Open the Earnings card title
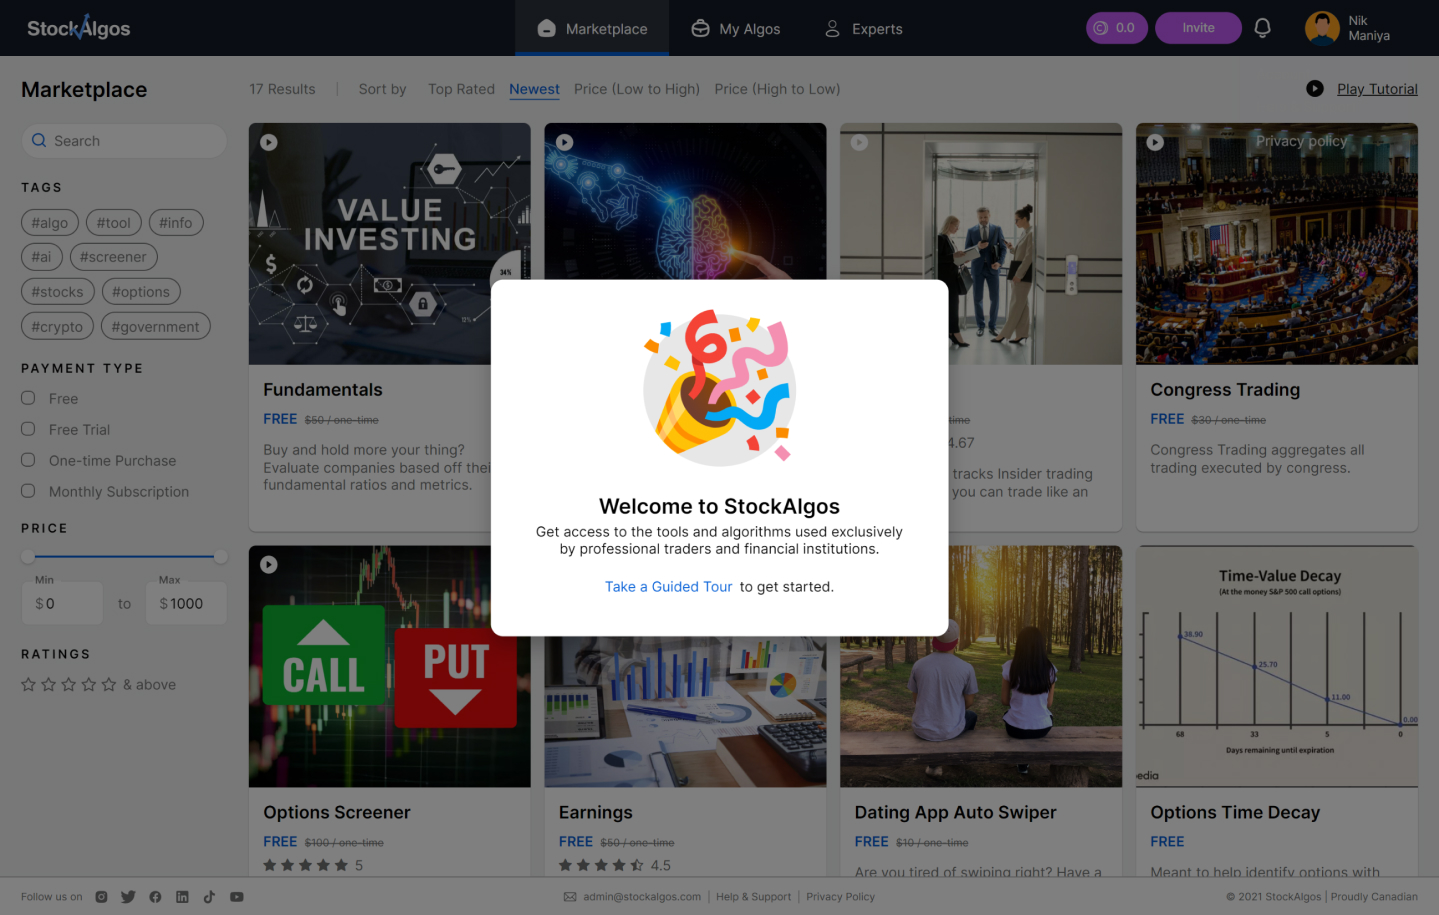The image size is (1439, 915). [x=596, y=813]
